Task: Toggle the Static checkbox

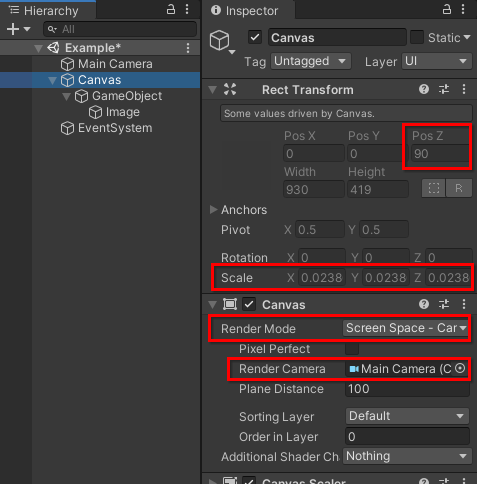Action: point(417,37)
